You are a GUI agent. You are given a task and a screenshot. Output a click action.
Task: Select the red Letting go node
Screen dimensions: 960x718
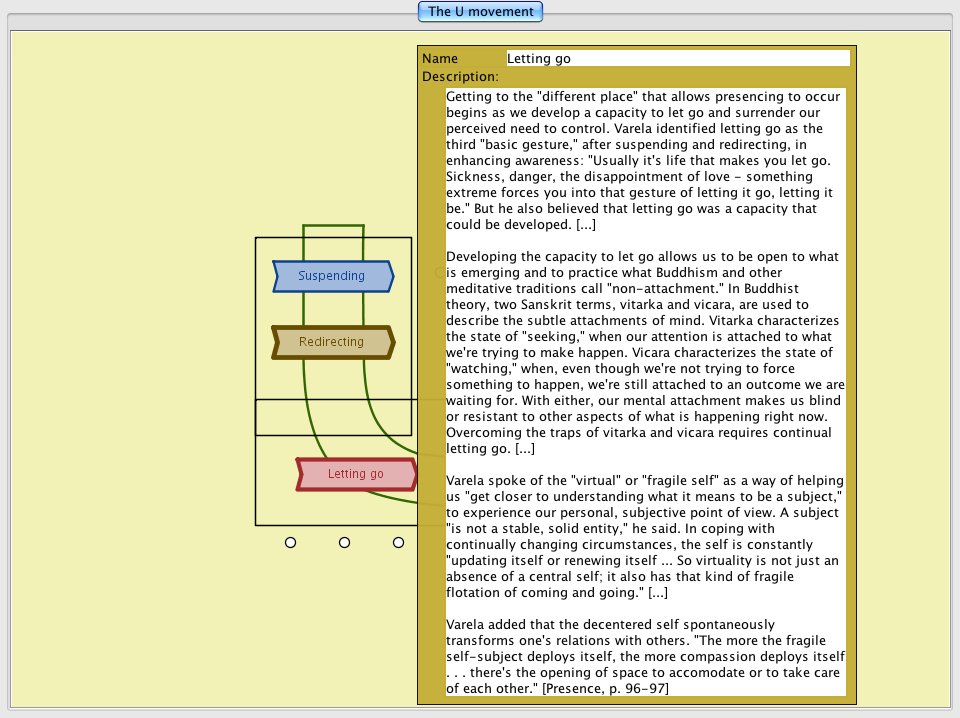(356, 474)
